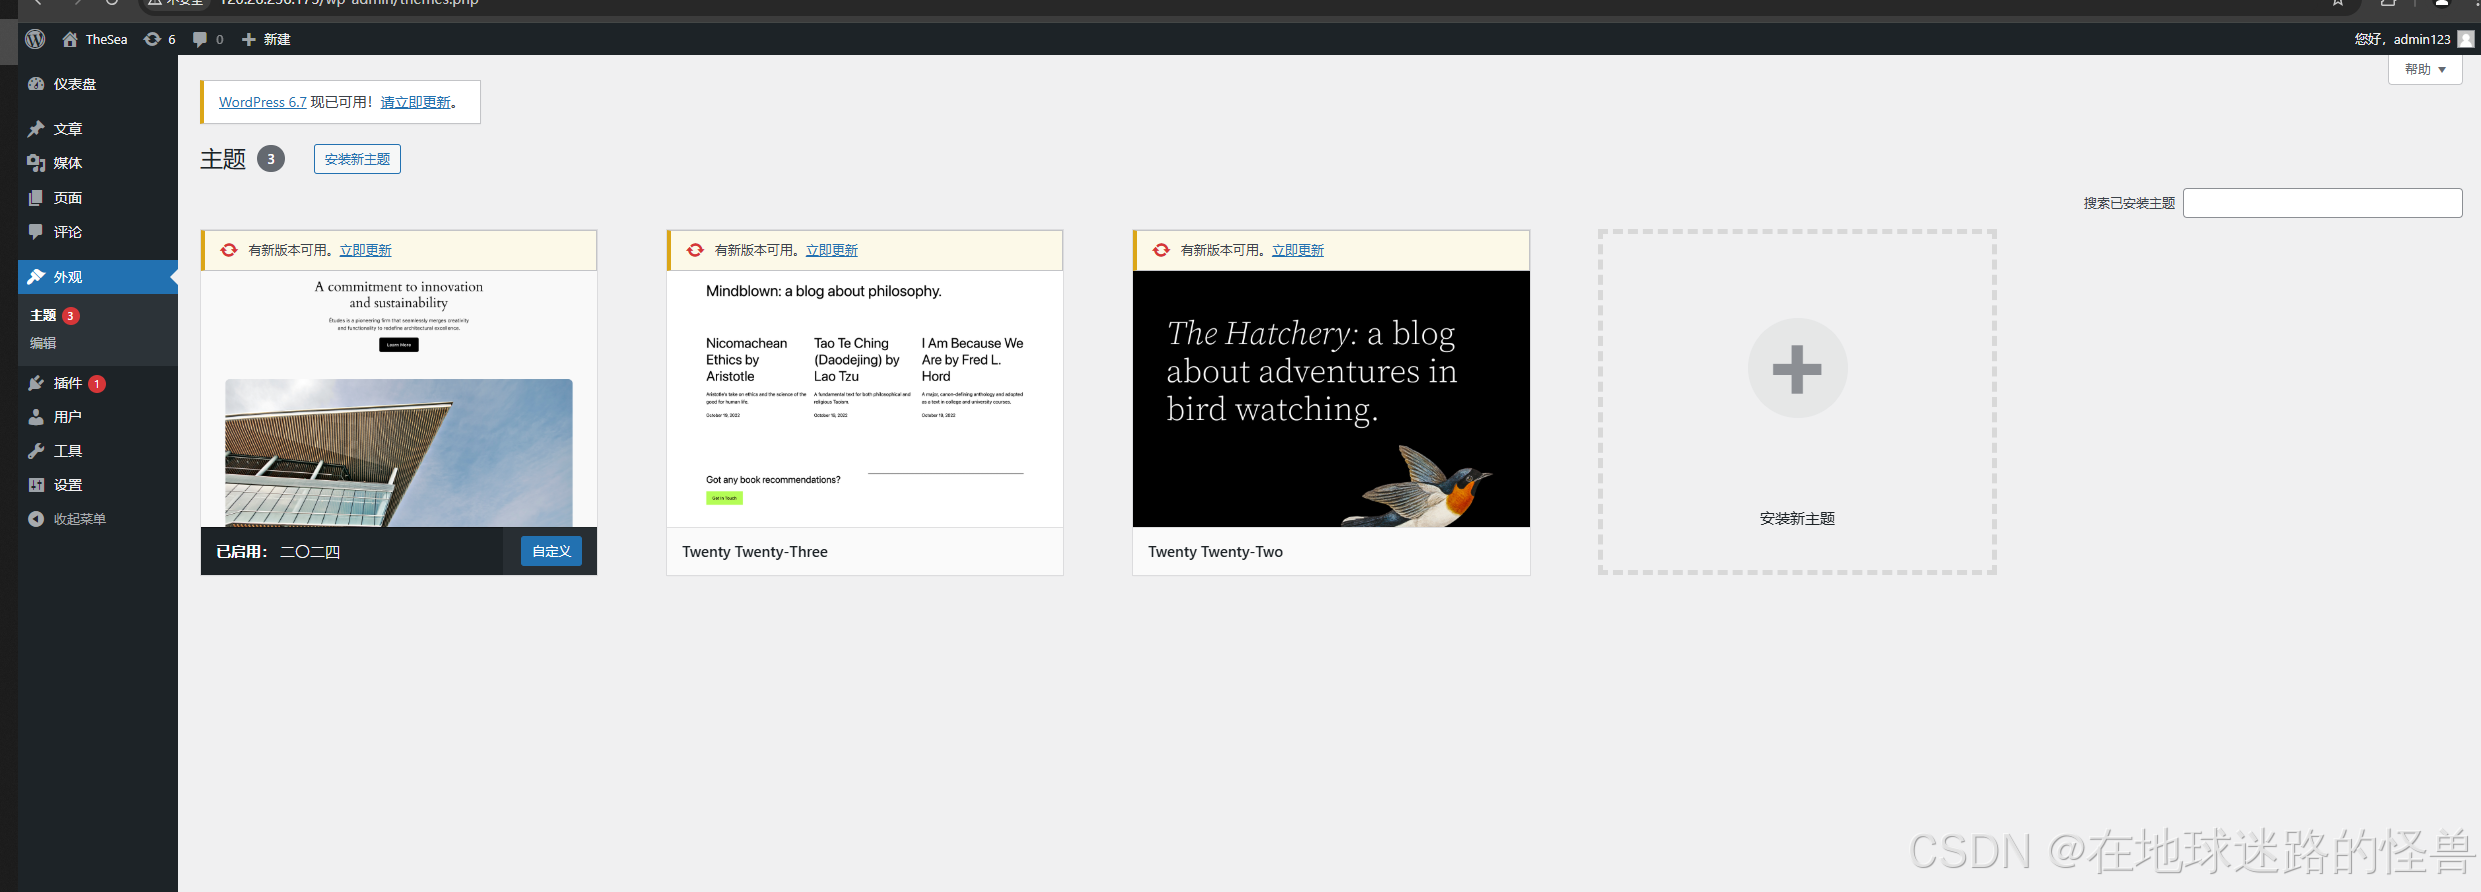Click the collapse menu arrow icon

click(x=36, y=519)
